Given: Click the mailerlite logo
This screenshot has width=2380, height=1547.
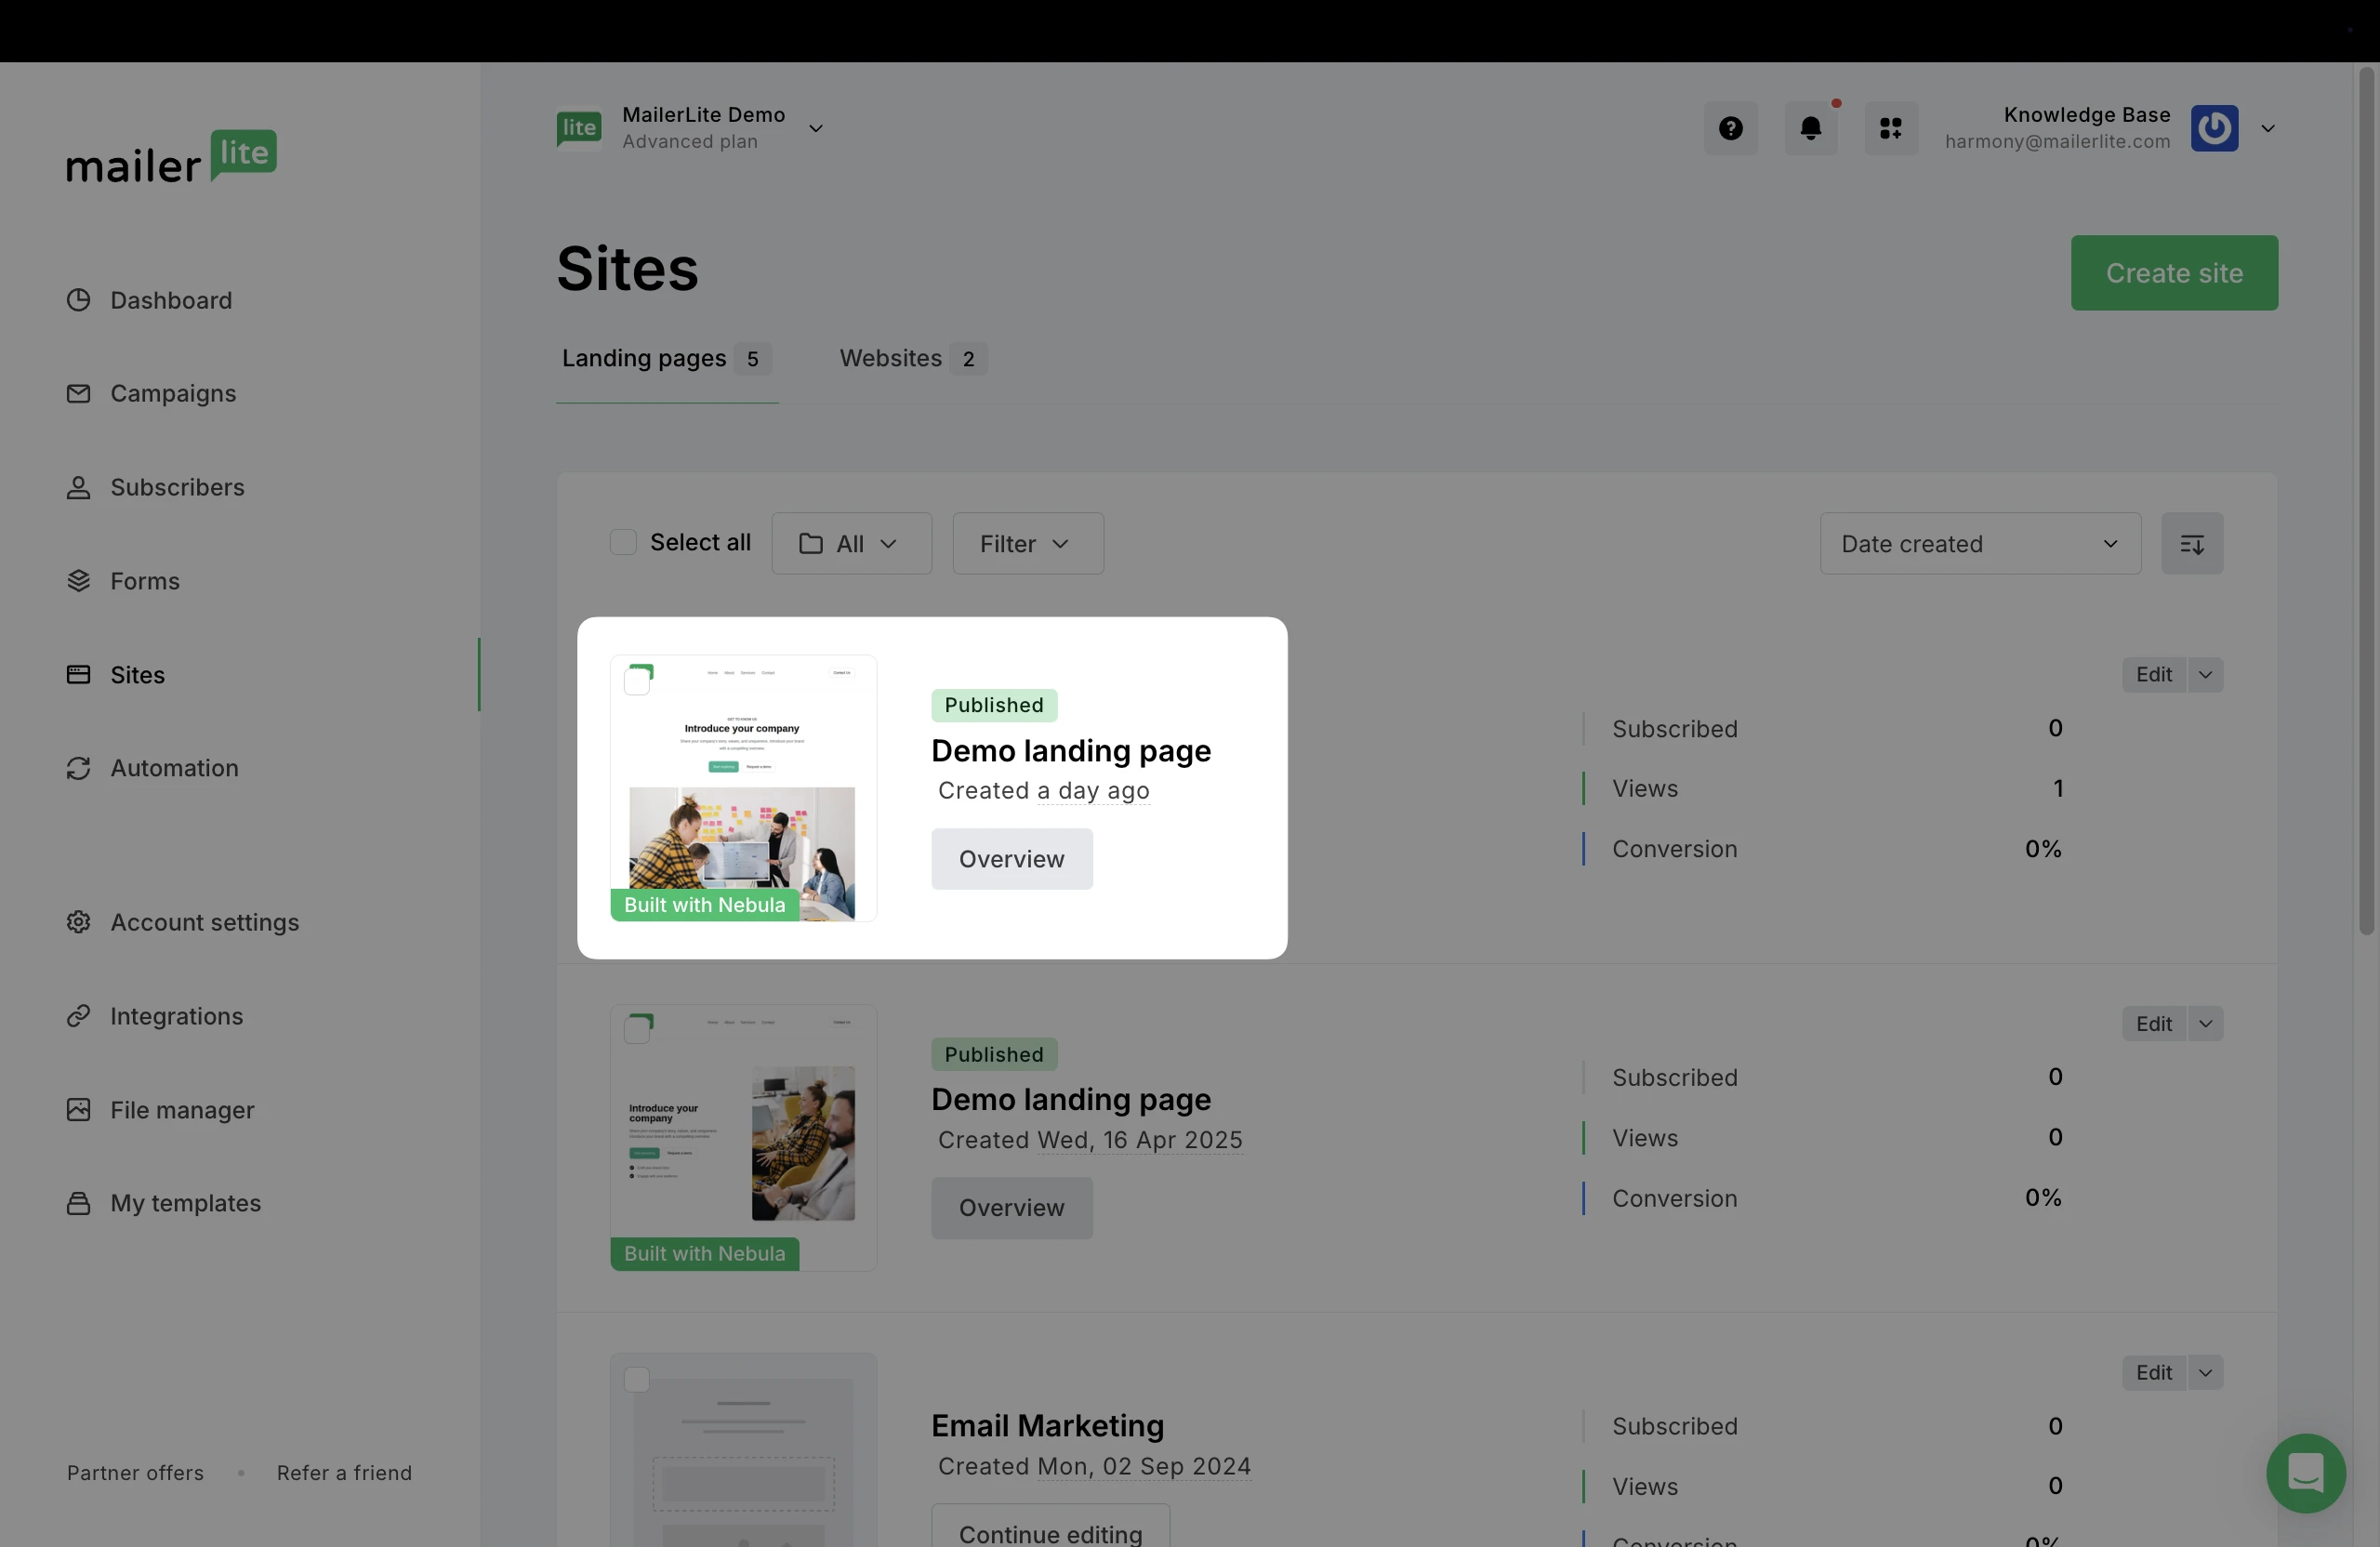Looking at the screenshot, I should point(171,158).
